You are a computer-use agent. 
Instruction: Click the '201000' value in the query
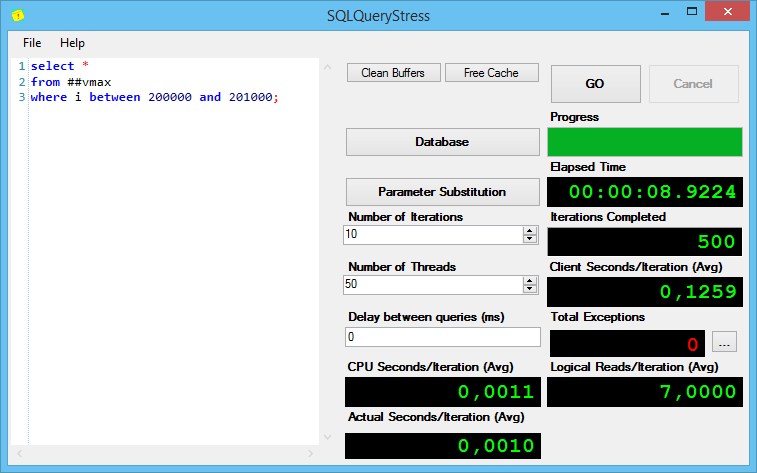click(x=251, y=97)
